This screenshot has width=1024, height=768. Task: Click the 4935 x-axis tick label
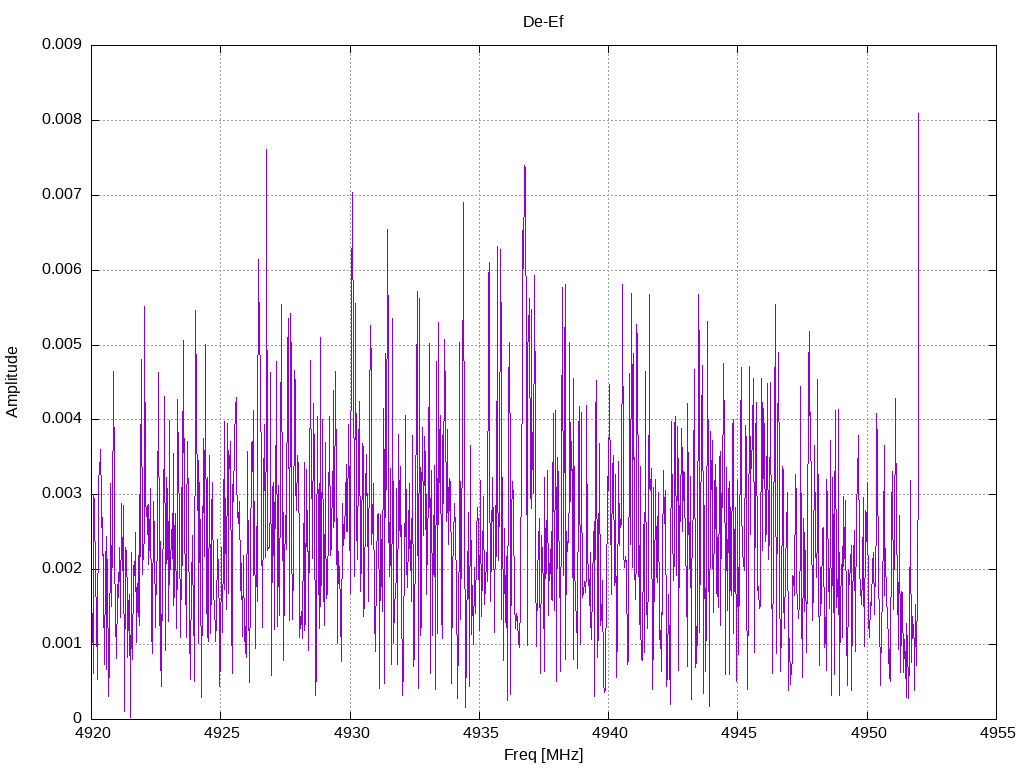(x=480, y=733)
